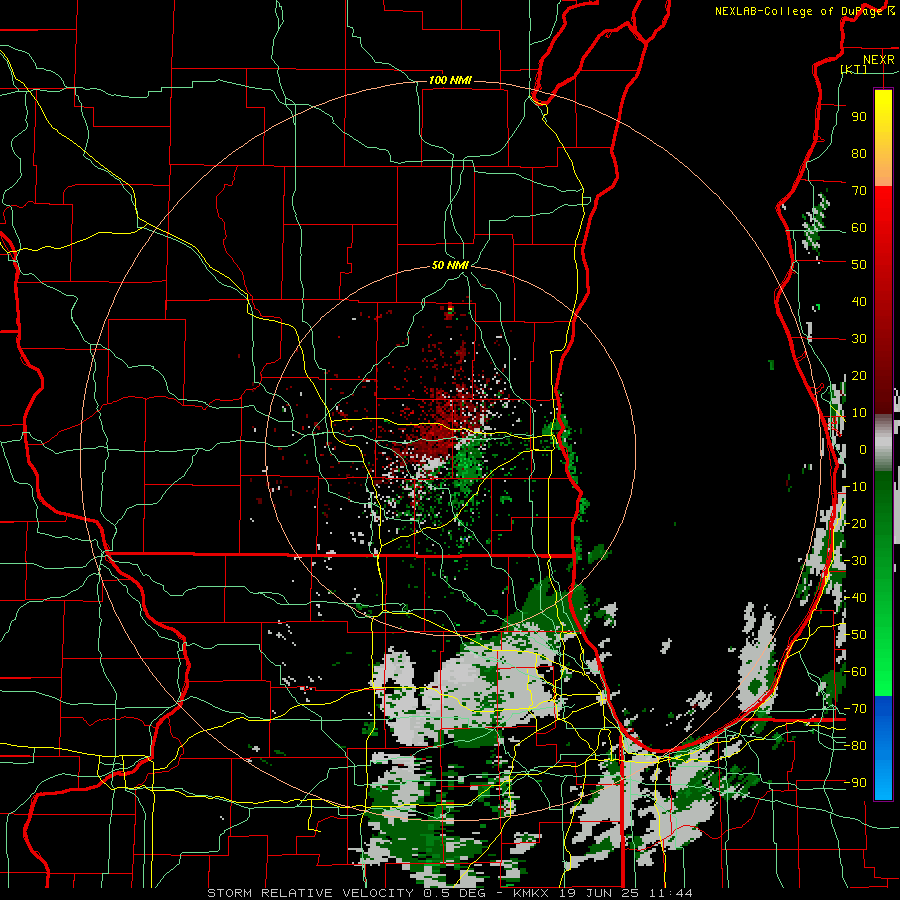Screen dimensions: 900x900
Task: Click the positive 90 value on the scale
Action: click(859, 117)
